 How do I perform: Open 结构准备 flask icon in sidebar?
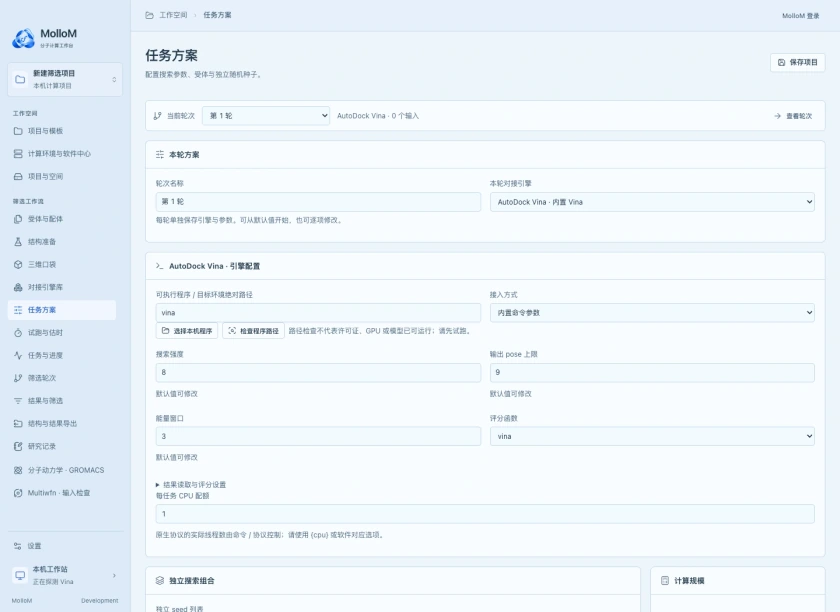click(18, 242)
